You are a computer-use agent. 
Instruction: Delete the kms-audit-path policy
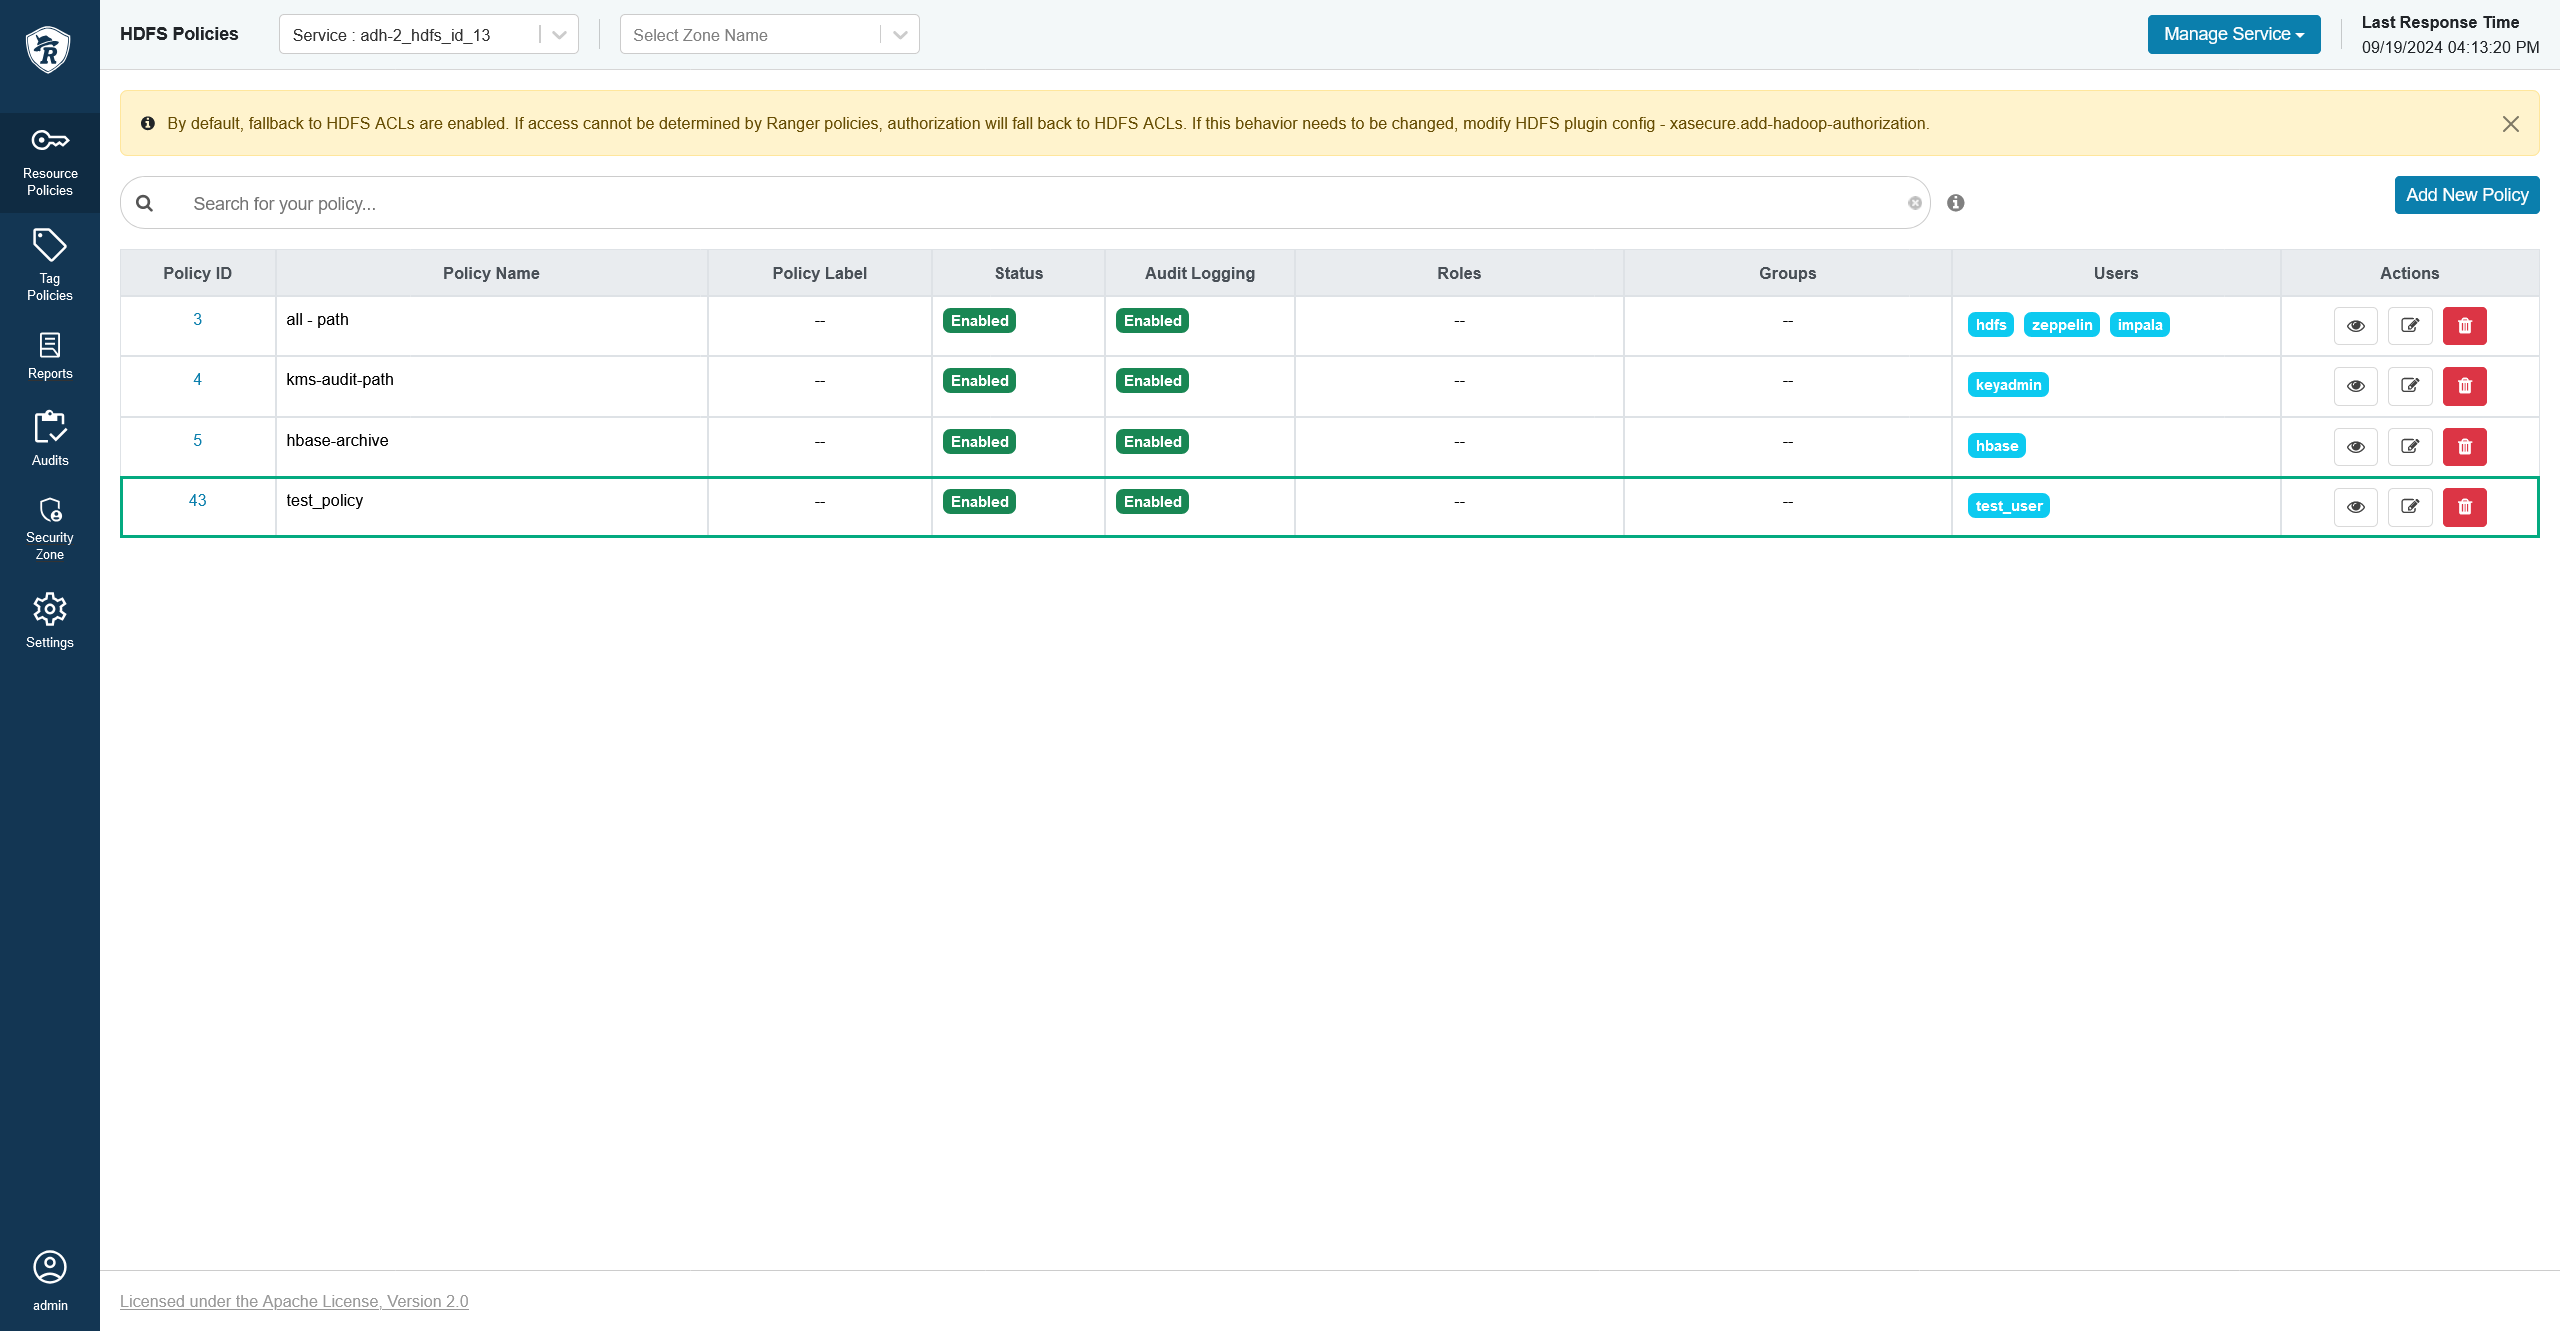click(x=2464, y=386)
